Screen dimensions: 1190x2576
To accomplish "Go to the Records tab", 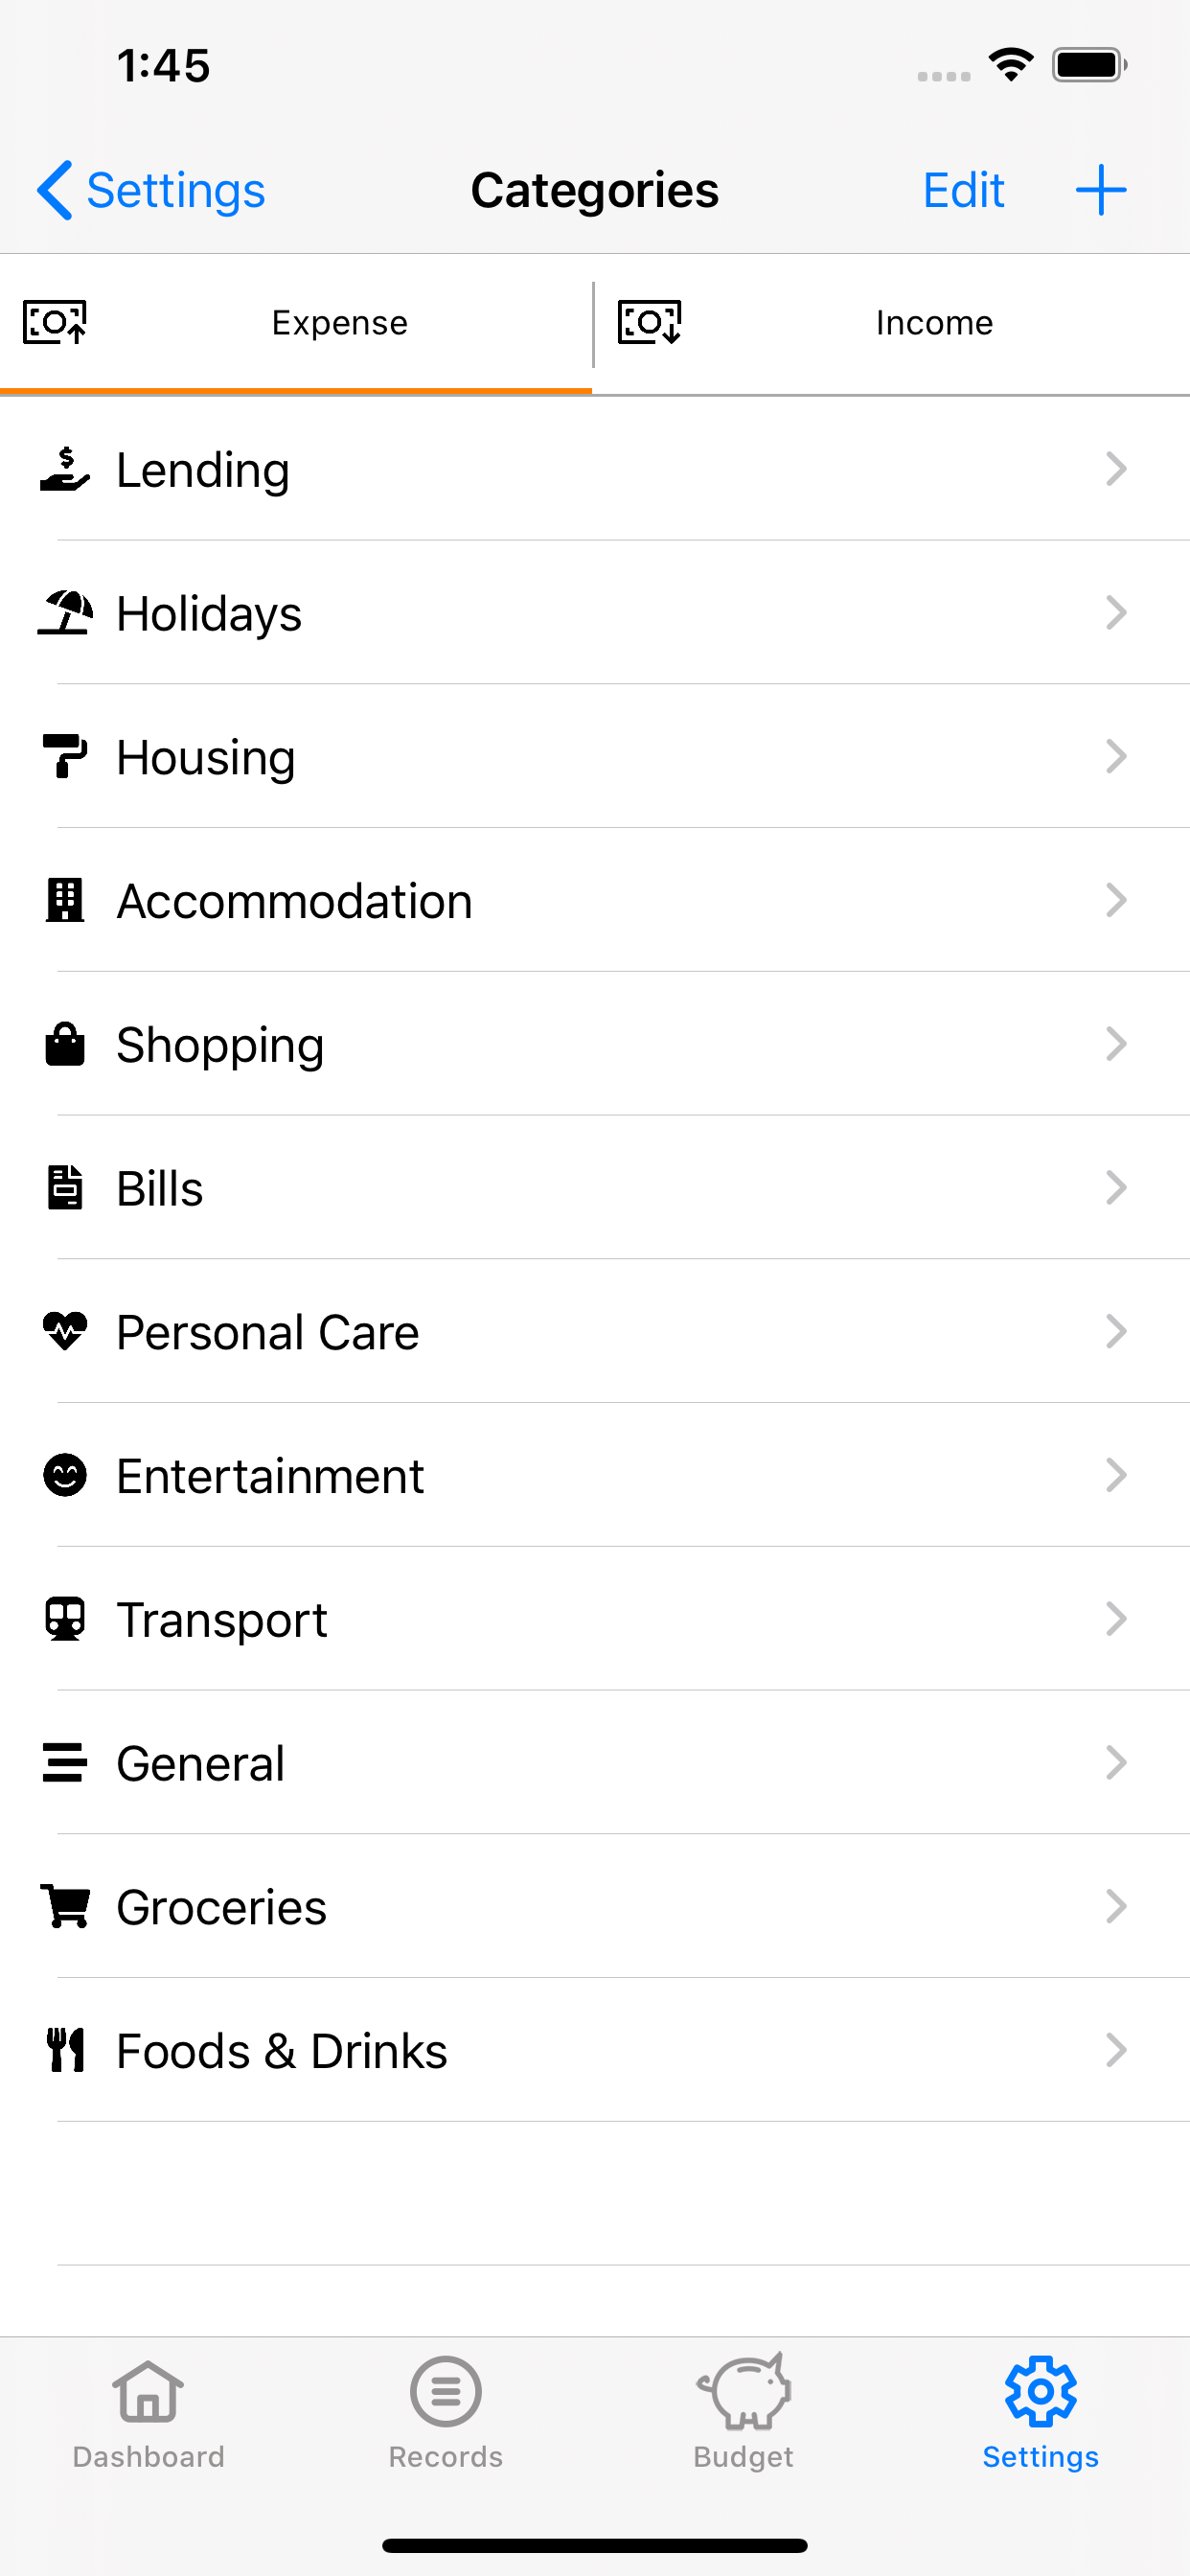I will [446, 2410].
